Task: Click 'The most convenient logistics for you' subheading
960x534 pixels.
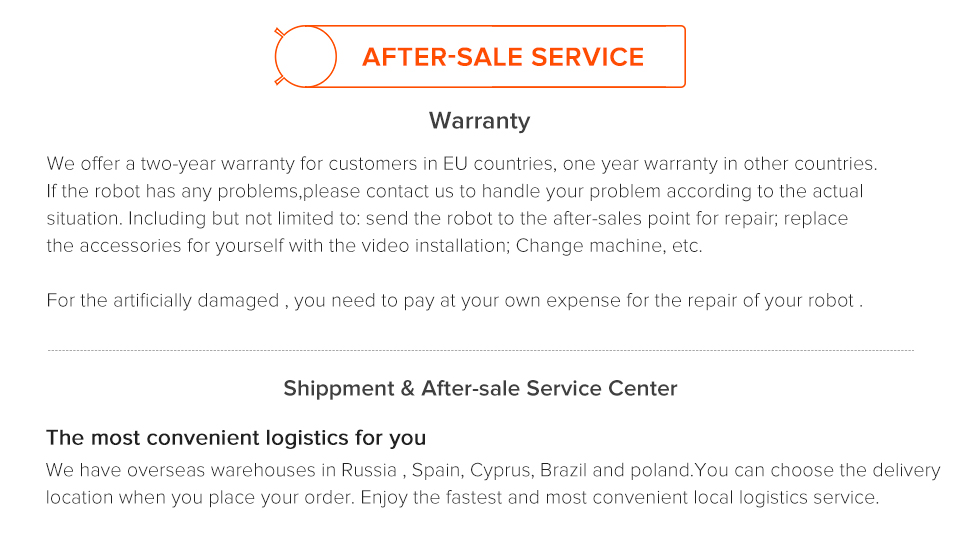Action: pos(236,438)
